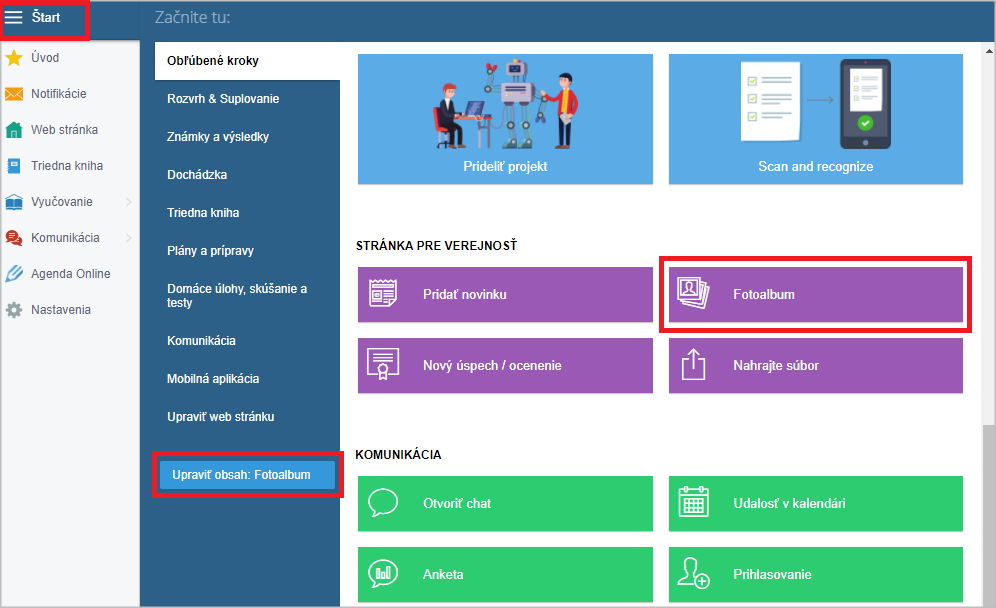The width and height of the screenshot is (996, 608).
Task: Click the gear icon for Nastavenia
Action: point(14,310)
